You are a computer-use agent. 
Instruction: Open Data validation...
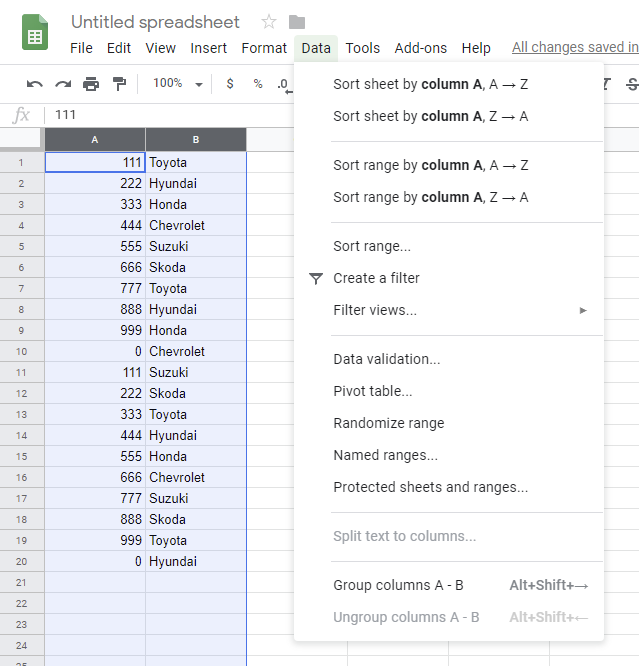pyautogui.click(x=449, y=359)
